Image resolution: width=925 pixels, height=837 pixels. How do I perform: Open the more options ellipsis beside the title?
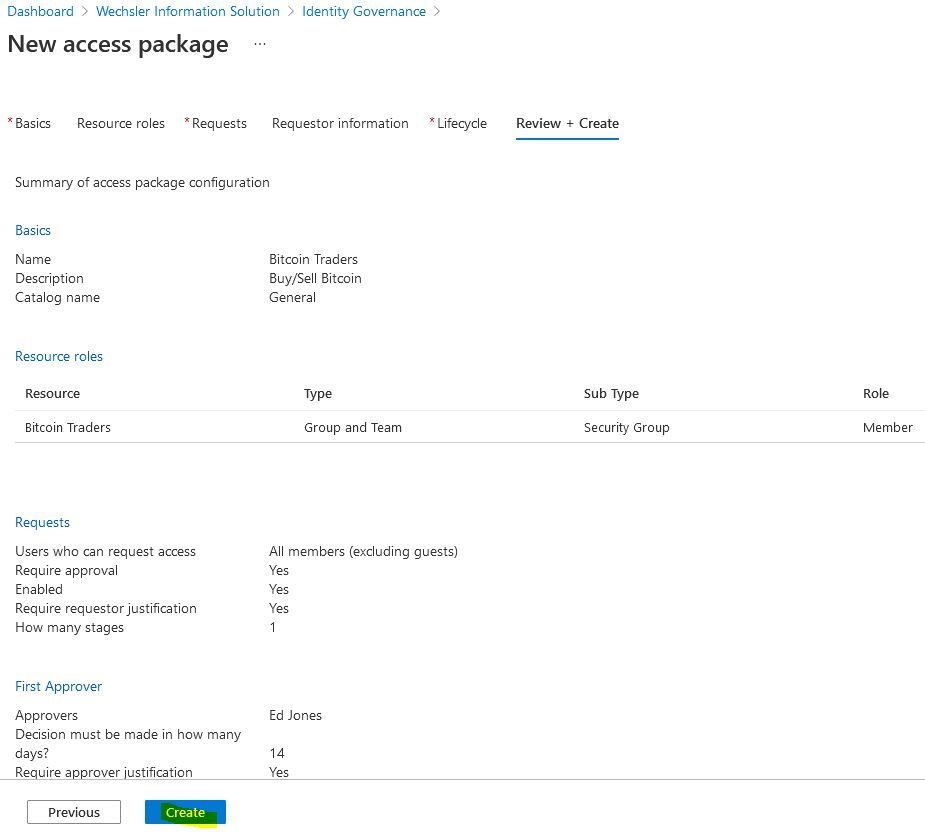click(x=260, y=44)
